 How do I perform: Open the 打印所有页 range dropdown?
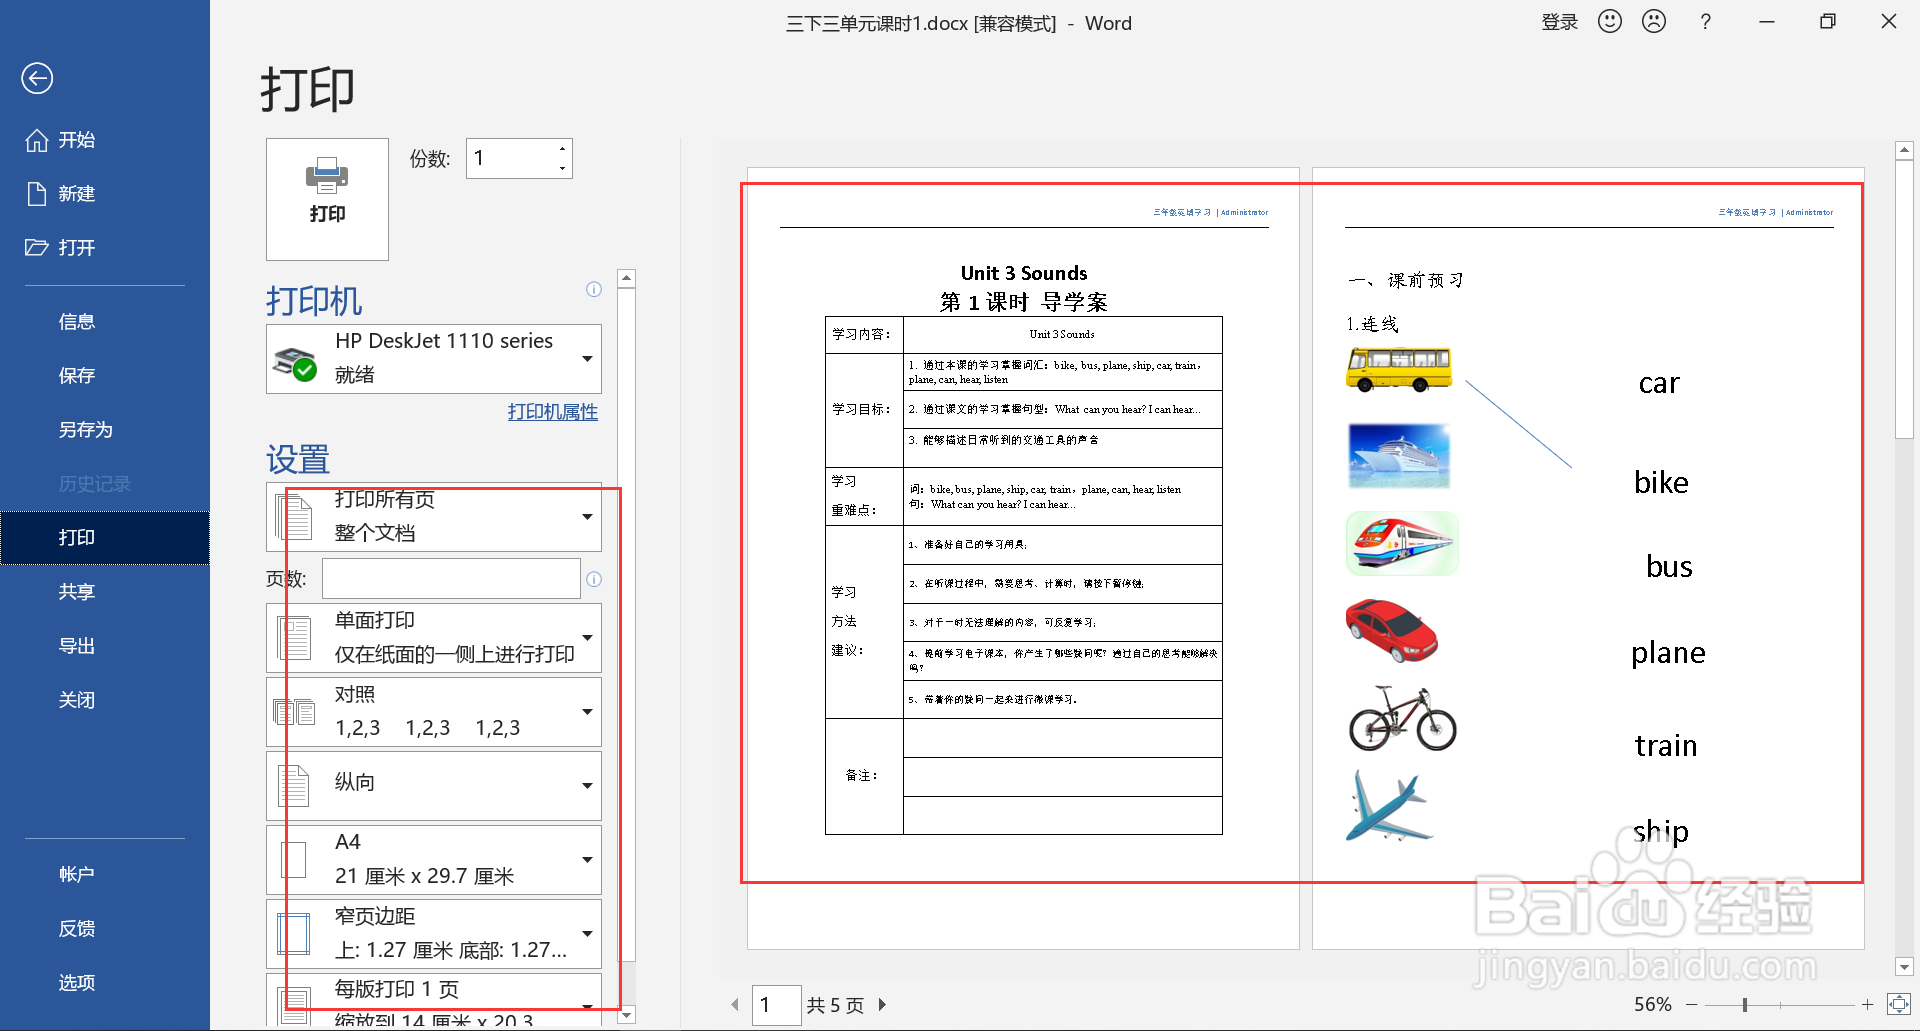click(x=434, y=517)
